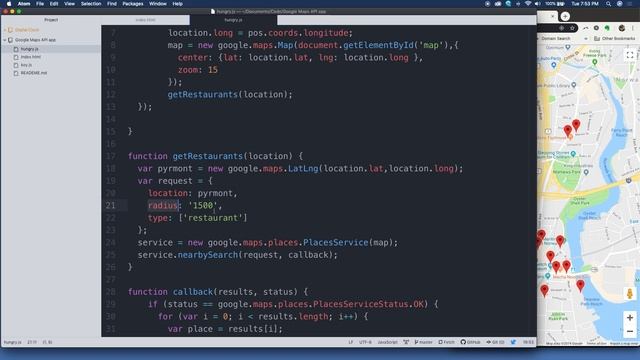Open key.js in the project tree

pyautogui.click(x=26, y=65)
